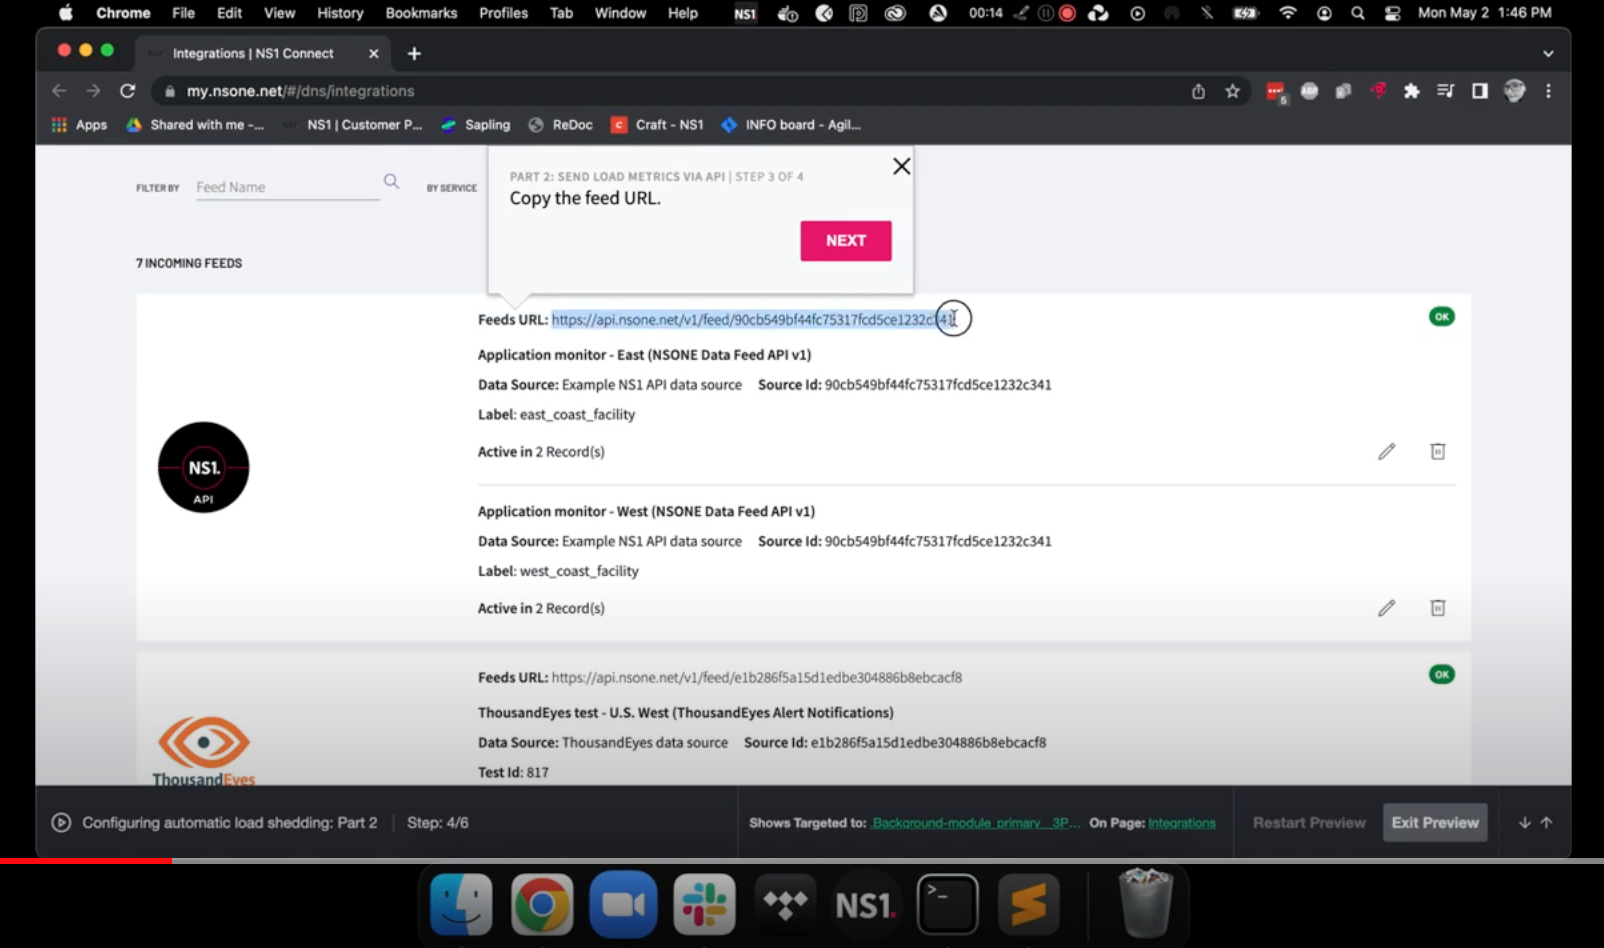Open Slack from the dock

click(704, 904)
